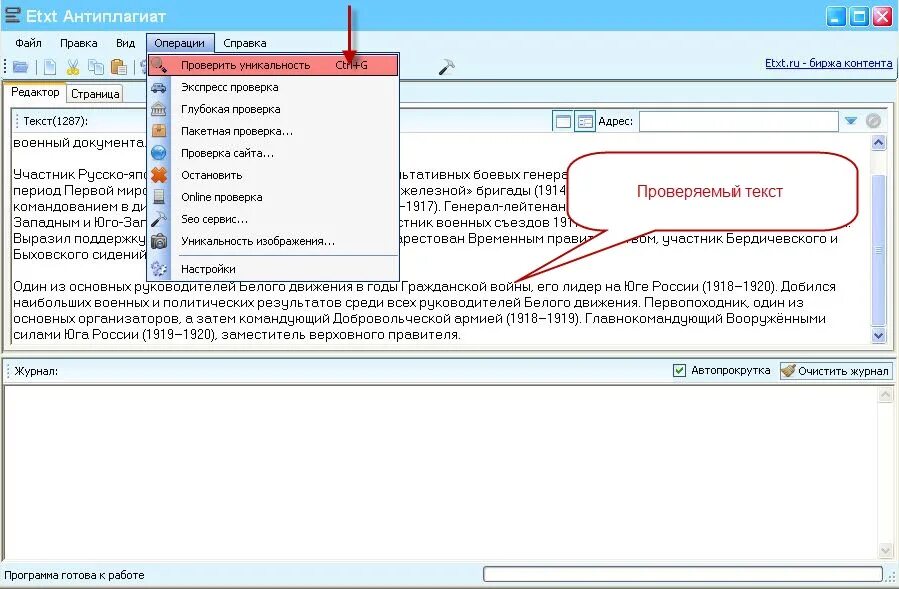This screenshot has height=589, width=899.
Task: Click the new document toolbar icon
Action: click(50, 67)
